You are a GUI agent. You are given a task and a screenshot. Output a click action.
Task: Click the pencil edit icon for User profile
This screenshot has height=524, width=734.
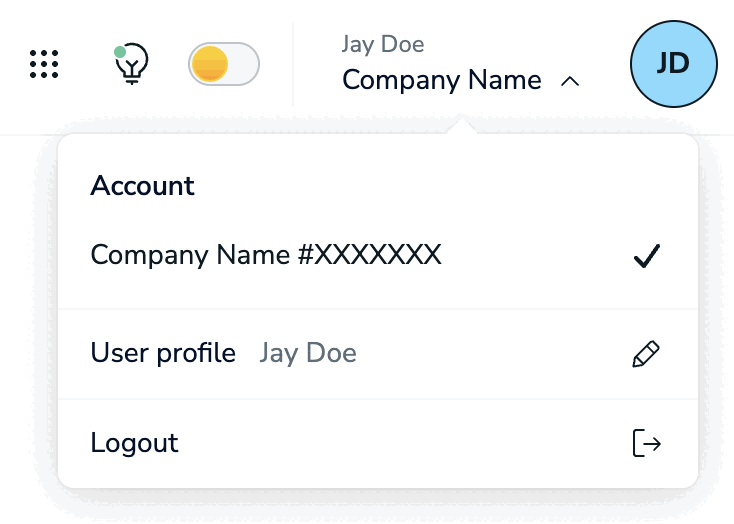[x=646, y=354]
